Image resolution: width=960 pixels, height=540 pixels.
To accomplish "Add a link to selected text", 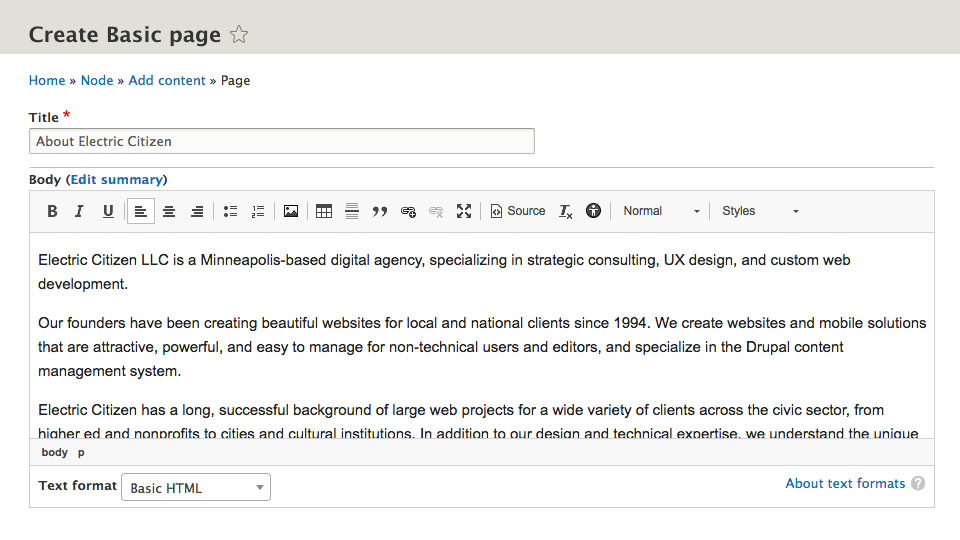I will tap(408, 211).
